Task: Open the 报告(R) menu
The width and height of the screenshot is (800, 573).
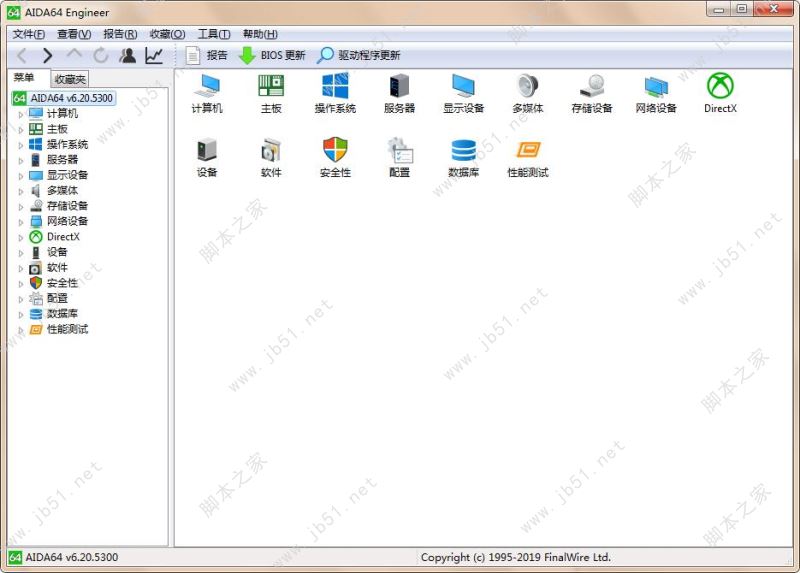Action: (120, 34)
